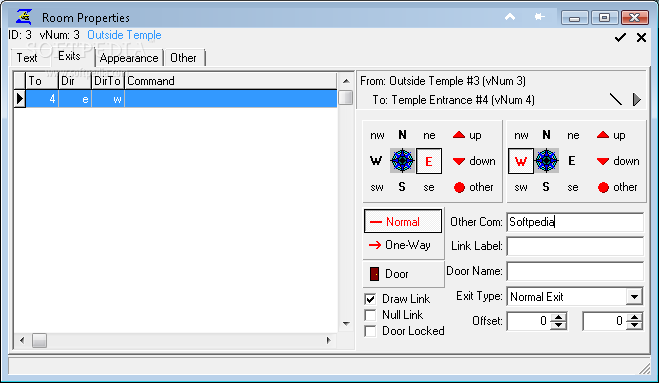Confirm changes with the checkmark icon
Image resolution: width=659 pixels, height=383 pixels.
(x=620, y=37)
